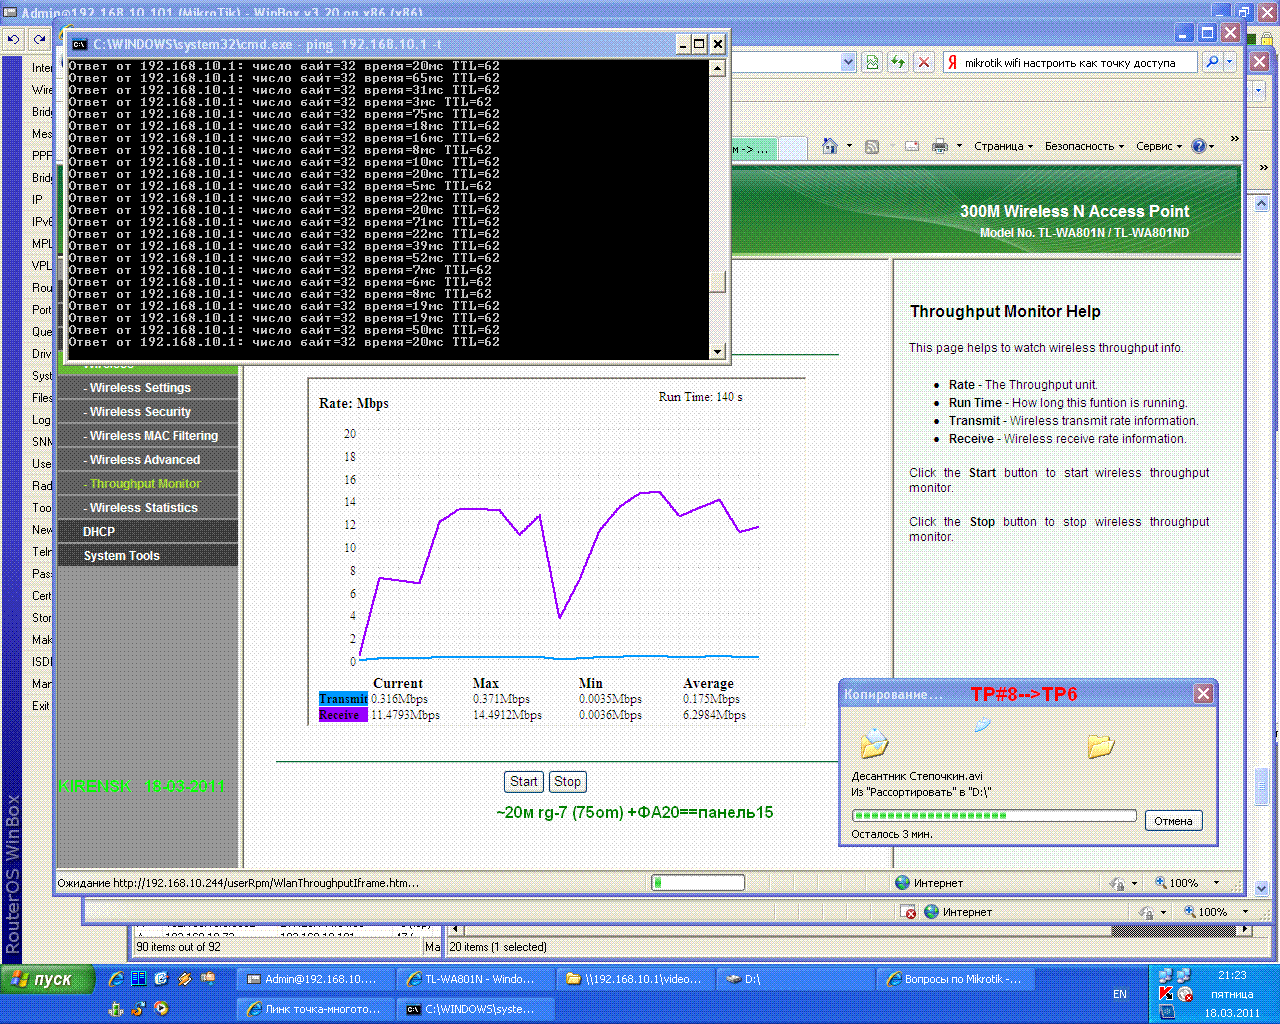Click the RSS feeds icon
Viewport: 1280px width, 1024px height.
(x=871, y=146)
